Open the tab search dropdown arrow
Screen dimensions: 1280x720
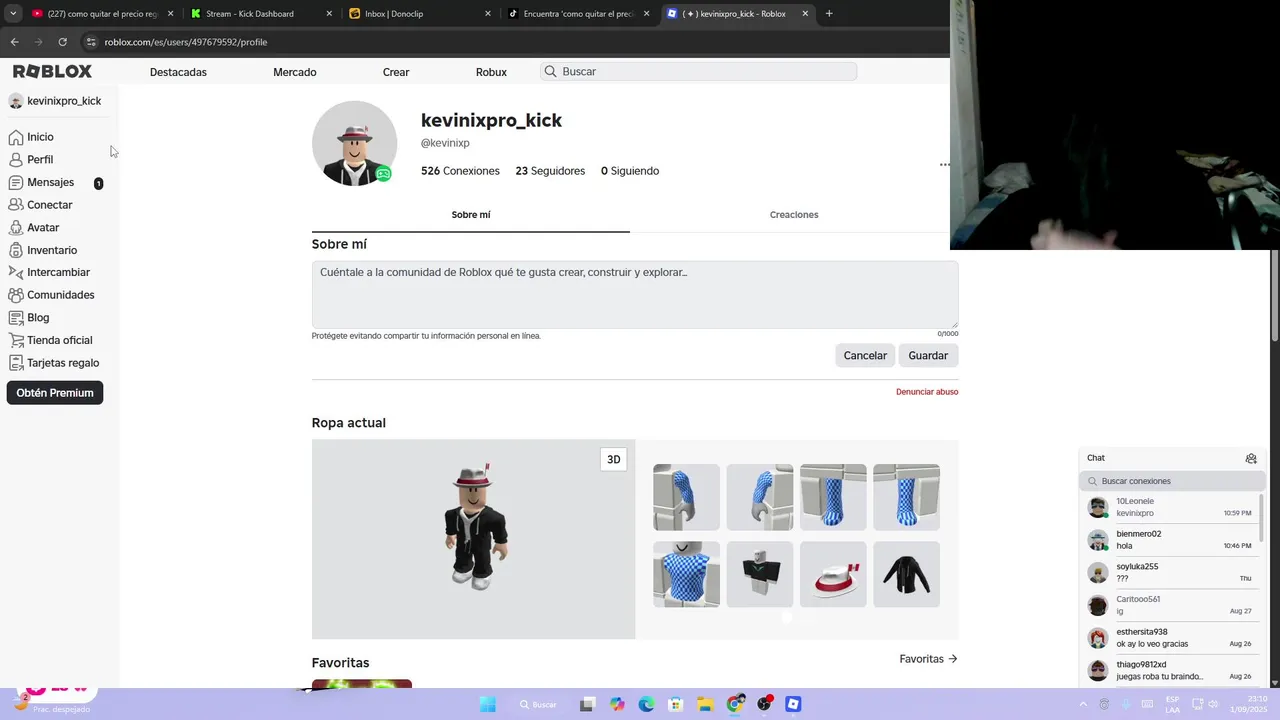pos(13,14)
